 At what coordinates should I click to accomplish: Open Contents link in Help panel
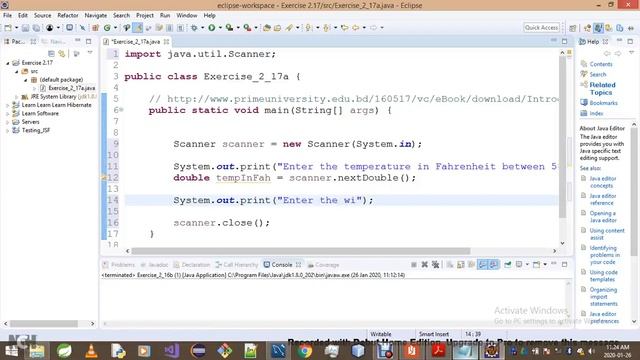pos(601,64)
